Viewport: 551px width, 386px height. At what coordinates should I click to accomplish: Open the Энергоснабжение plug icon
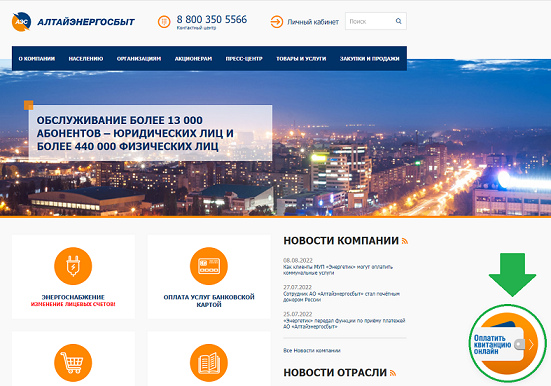pyautogui.click(x=73, y=266)
